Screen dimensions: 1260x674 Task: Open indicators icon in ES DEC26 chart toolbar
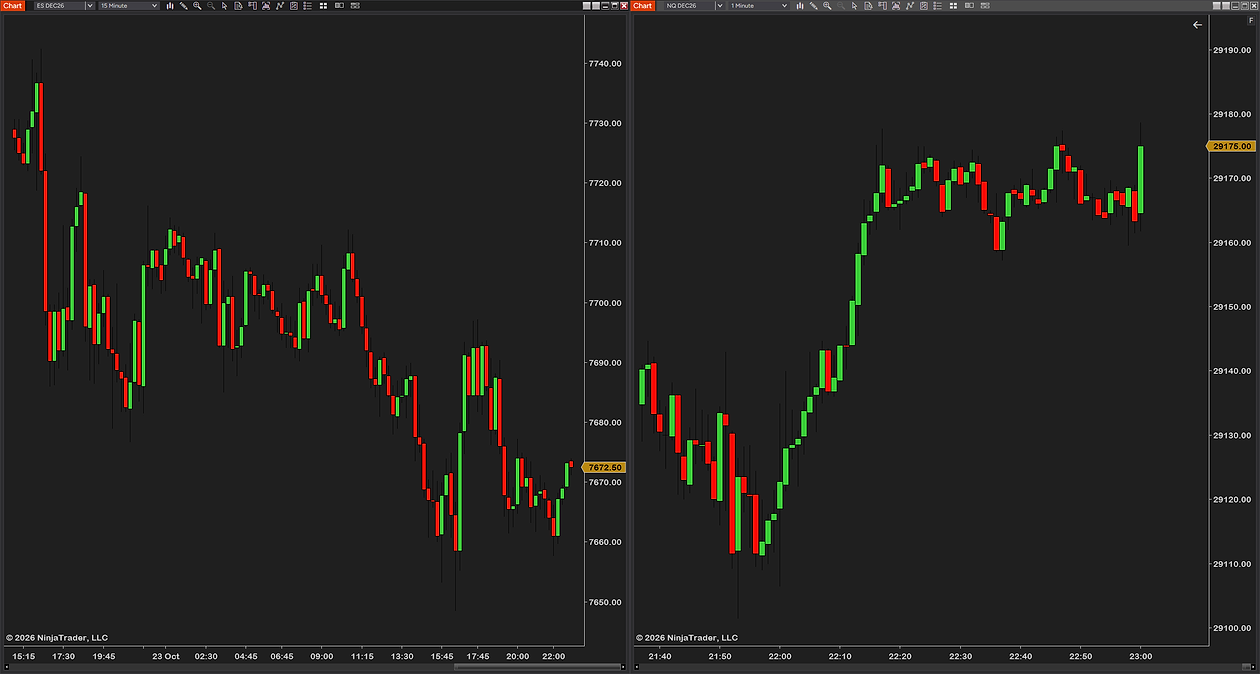(x=279, y=6)
